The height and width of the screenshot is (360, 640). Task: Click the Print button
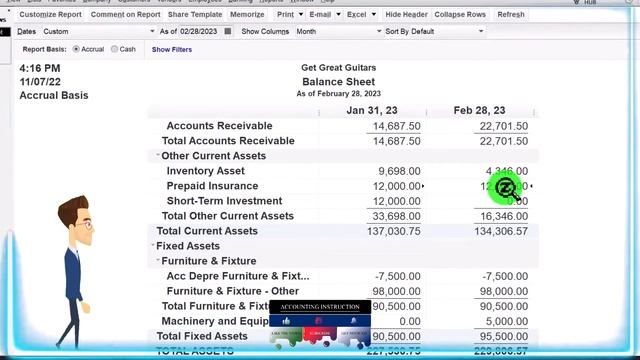pyautogui.click(x=285, y=15)
